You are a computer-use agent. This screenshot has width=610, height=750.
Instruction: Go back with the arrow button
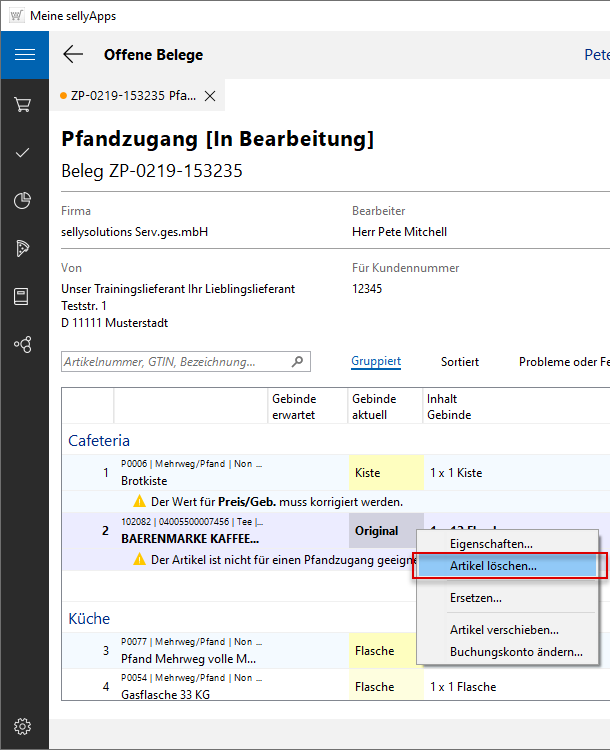(x=73, y=55)
